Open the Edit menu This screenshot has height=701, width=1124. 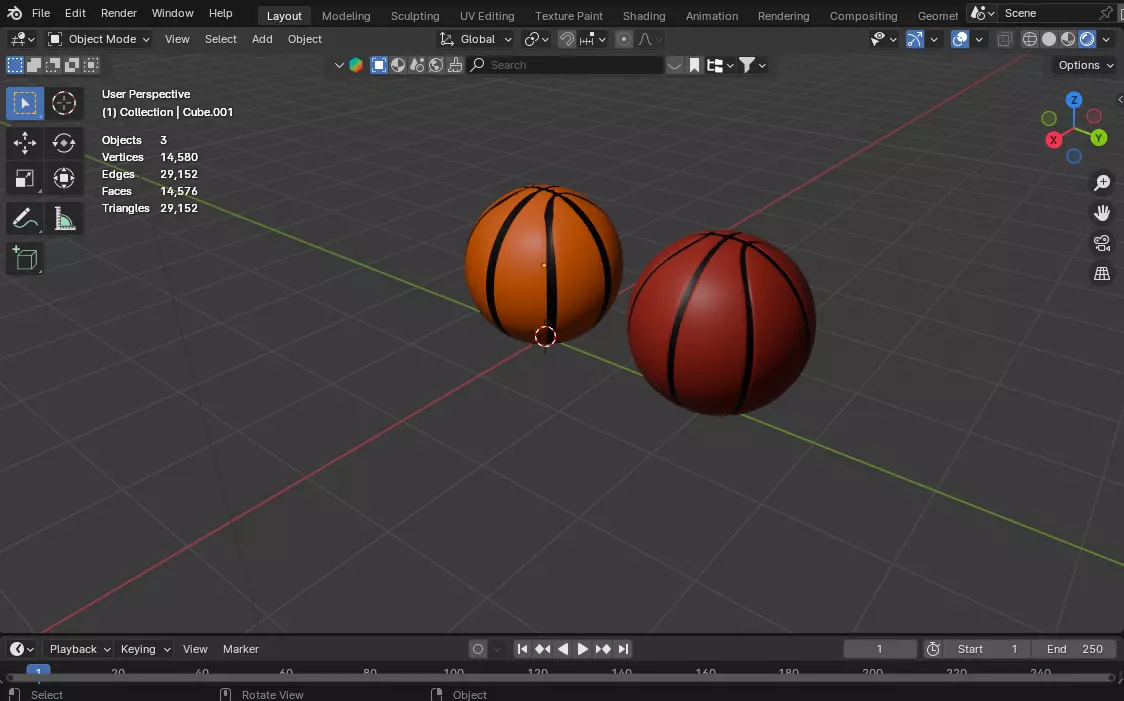(x=75, y=13)
